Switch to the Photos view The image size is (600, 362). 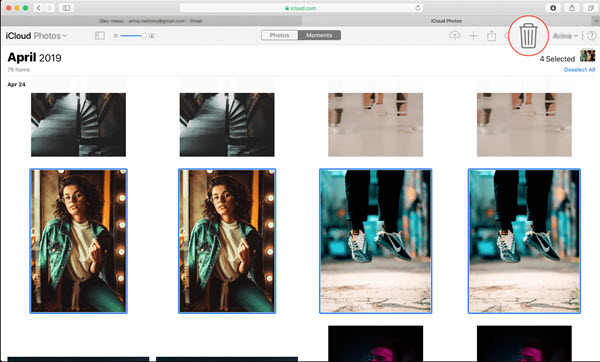[279, 35]
